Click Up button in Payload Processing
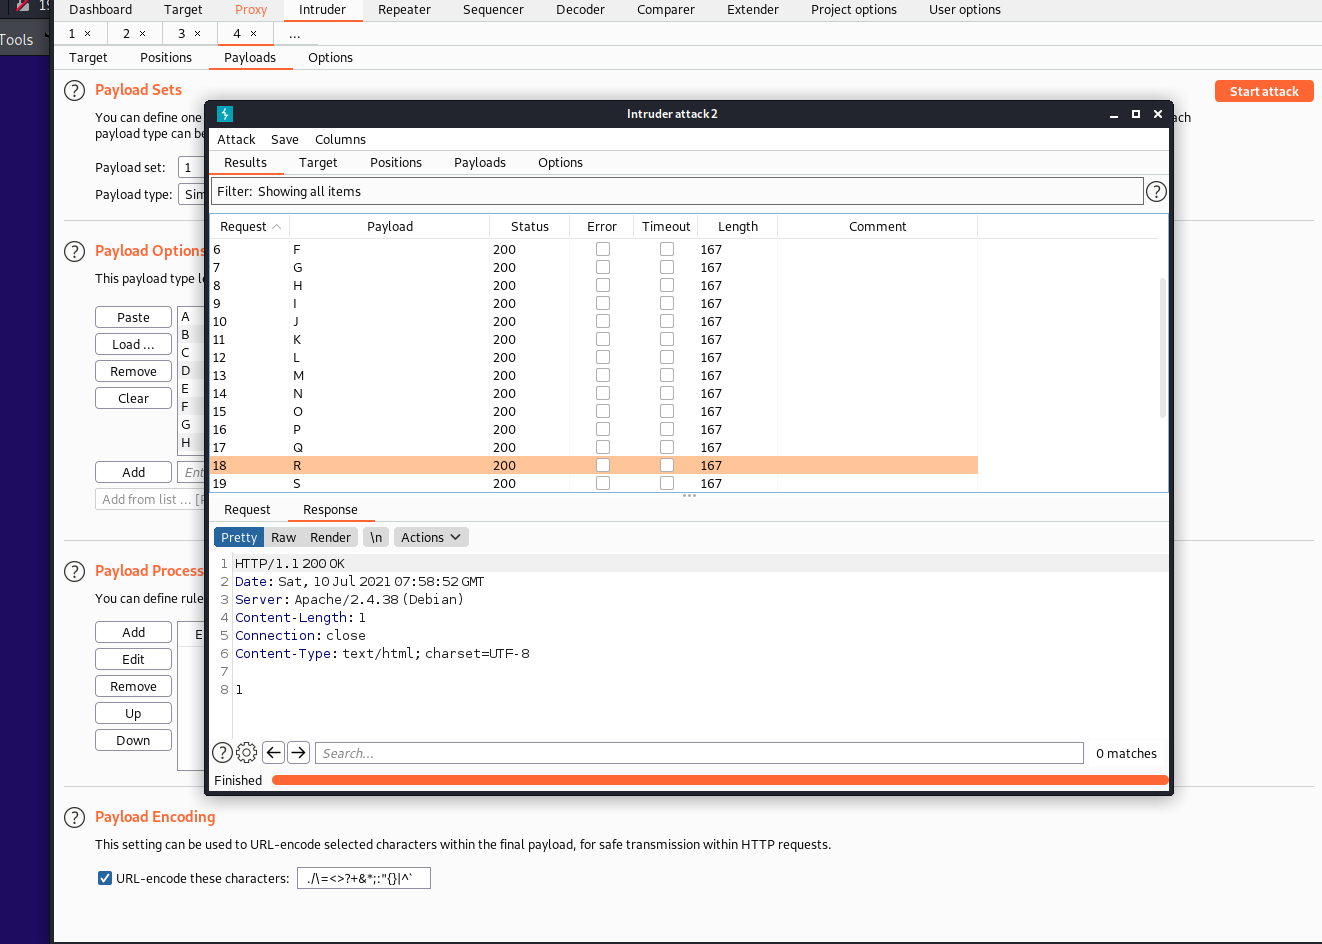This screenshot has height=944, width=1322. click(x=133, y=713)
